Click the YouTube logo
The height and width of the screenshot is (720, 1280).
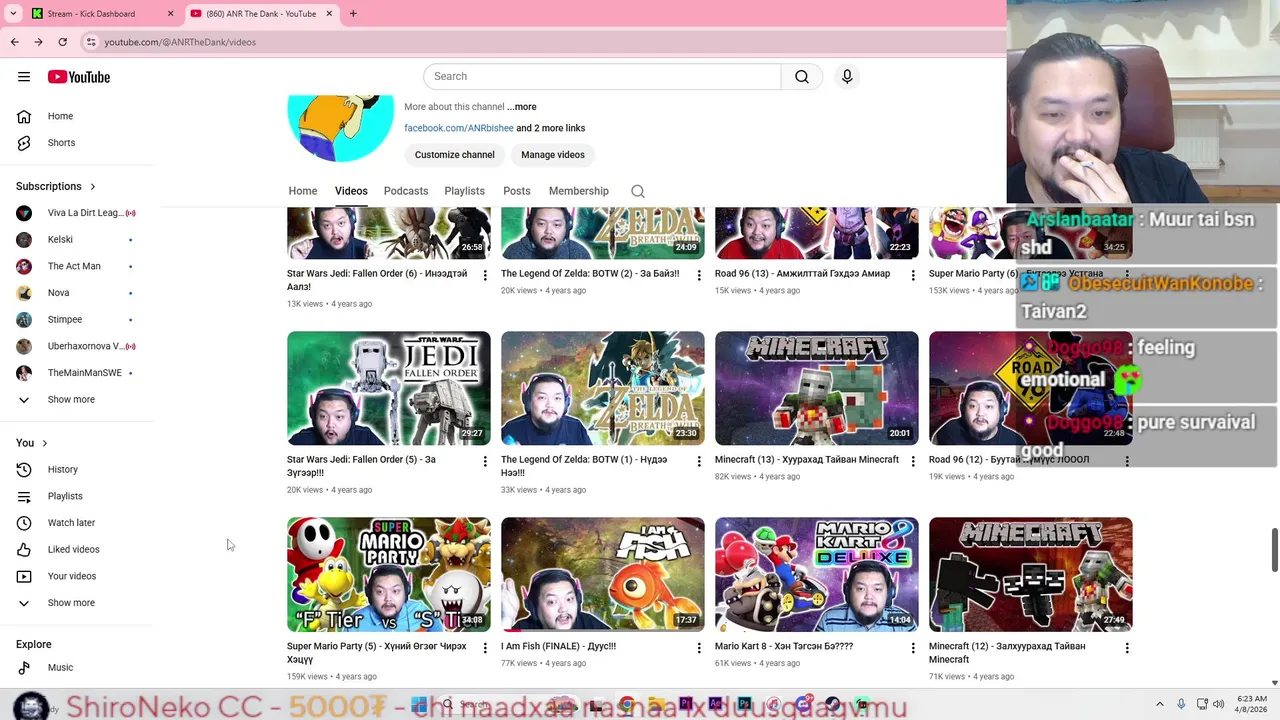[78, 77]
